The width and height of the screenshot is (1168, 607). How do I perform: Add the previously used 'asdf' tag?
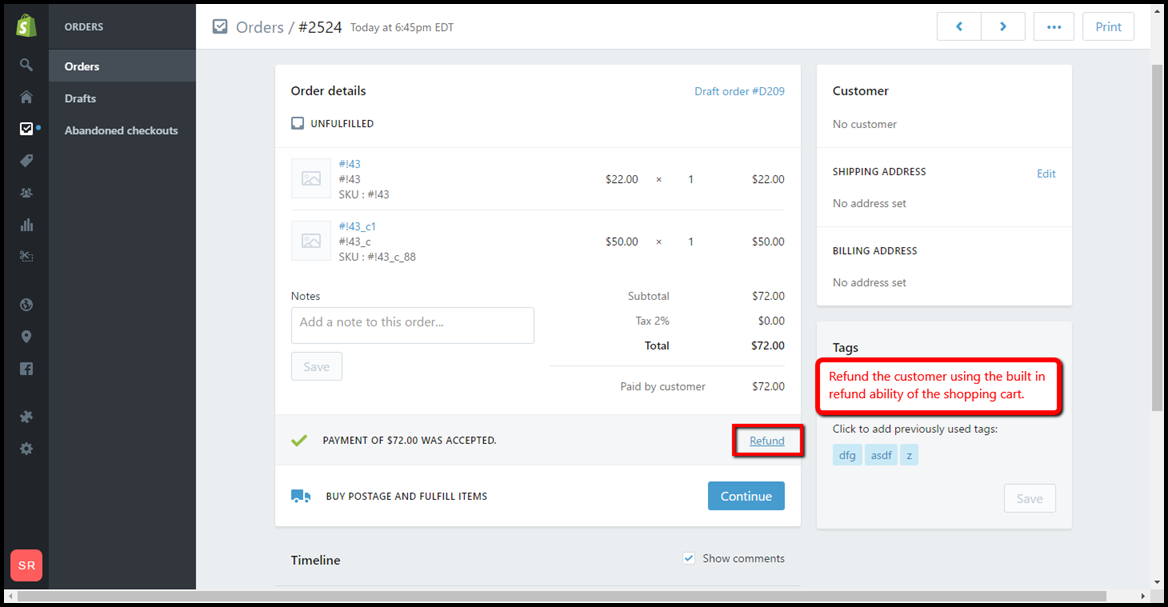[881, 455]
